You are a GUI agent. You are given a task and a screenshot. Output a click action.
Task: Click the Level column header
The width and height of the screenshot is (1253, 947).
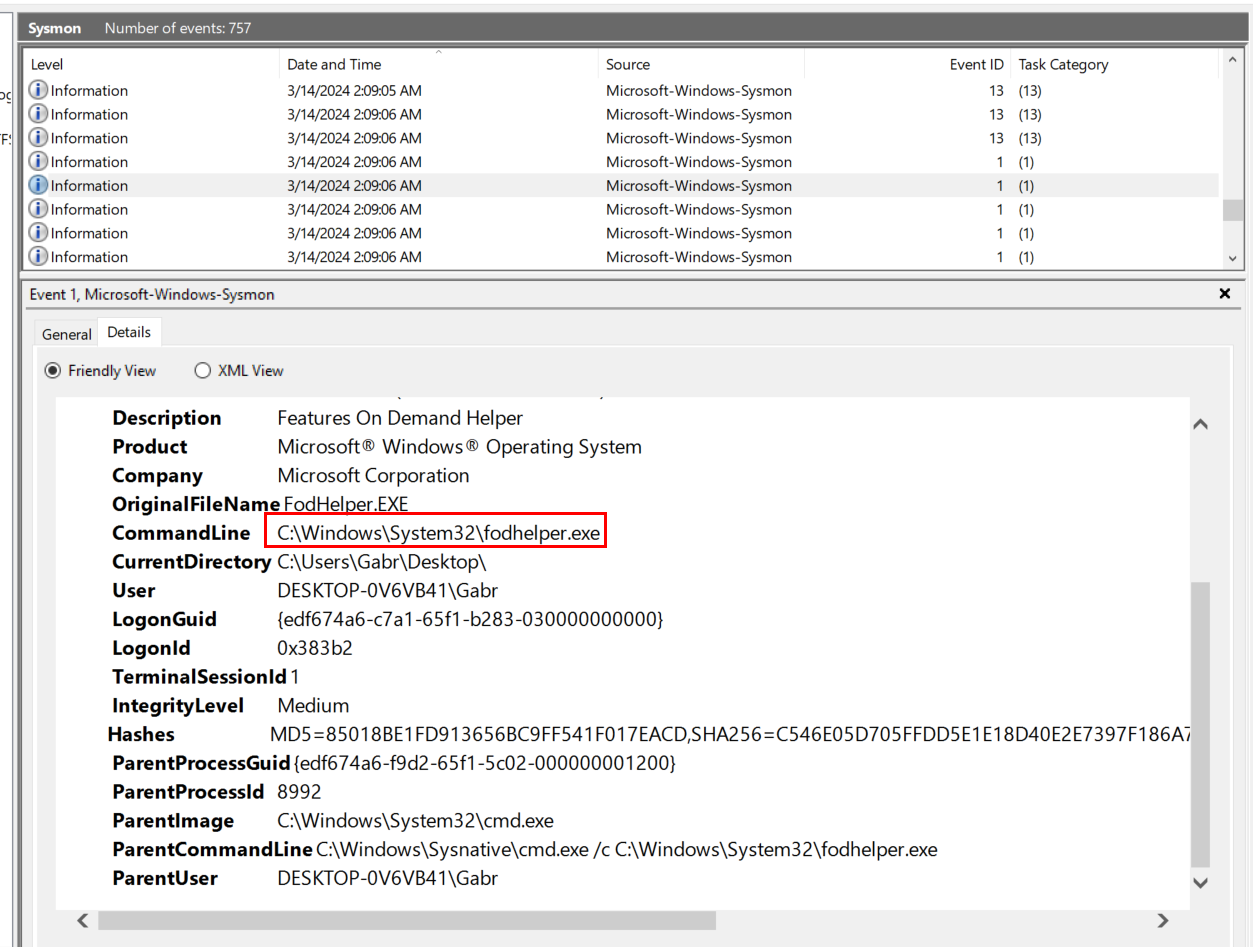click(x=47, y=65)
